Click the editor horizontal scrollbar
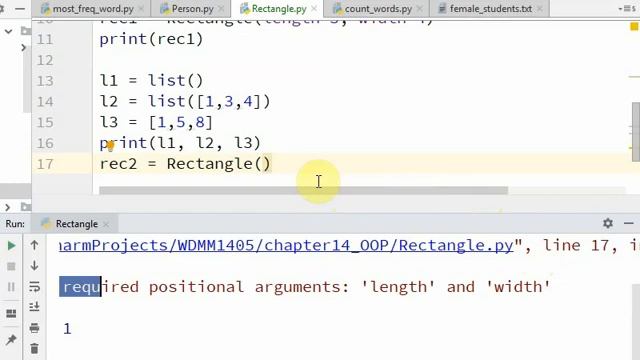This screenshot has height=360, width=640. [304, 191]
